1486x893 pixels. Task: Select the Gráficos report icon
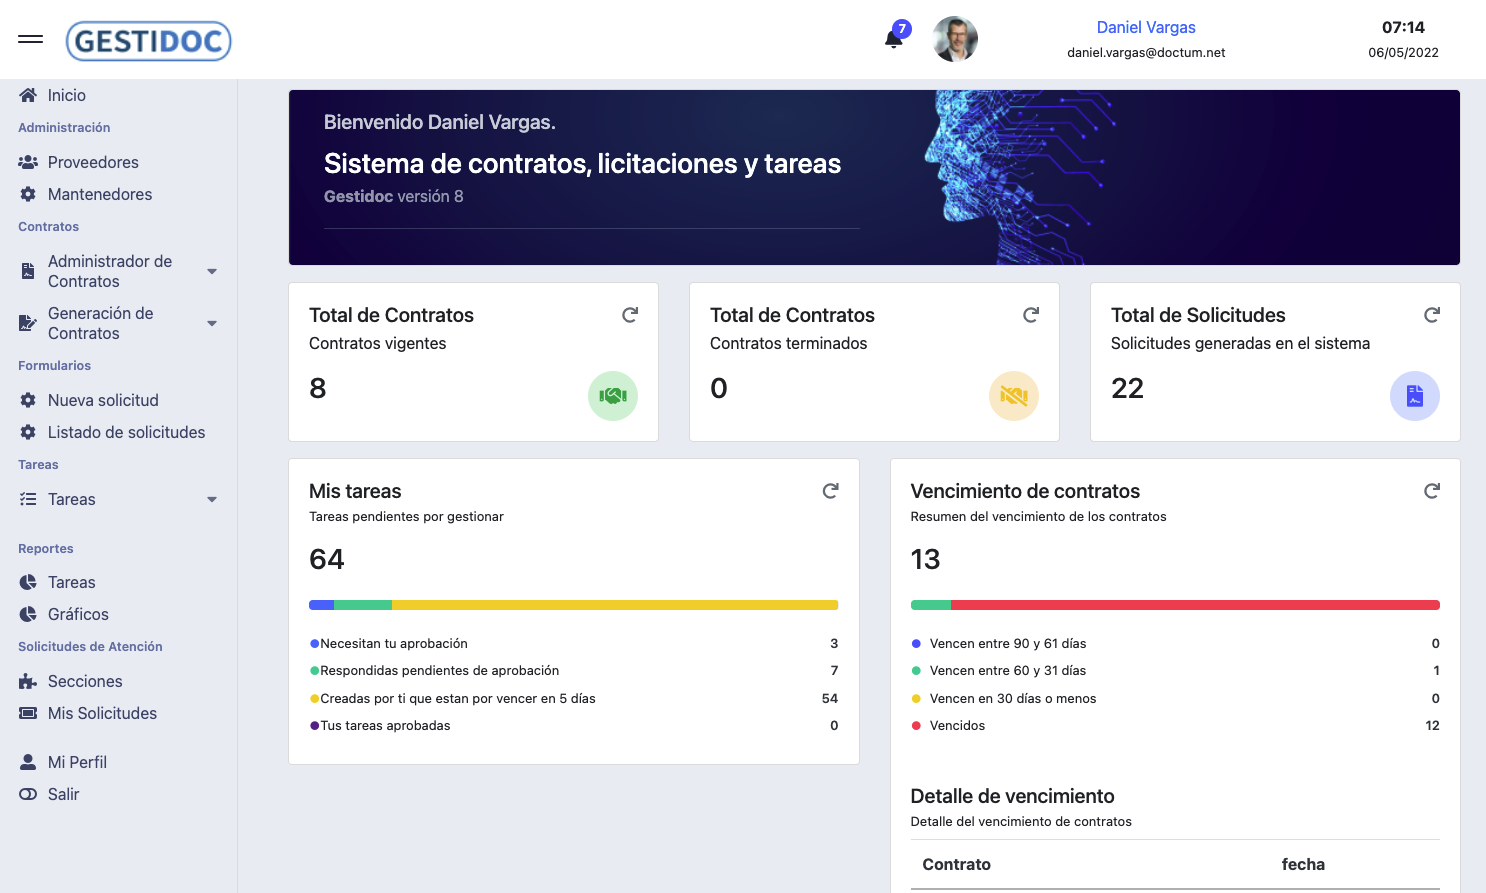click(x=26, y=614)
